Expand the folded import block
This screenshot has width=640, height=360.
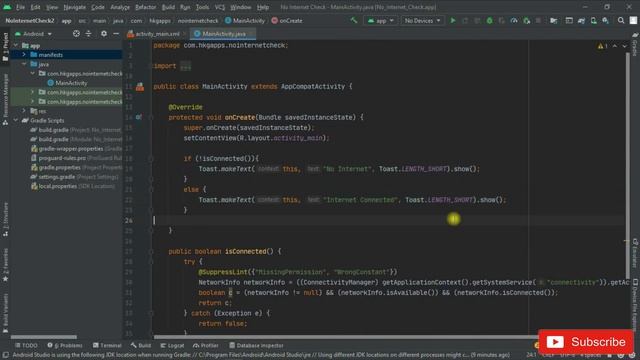click(x=185, y=66)
